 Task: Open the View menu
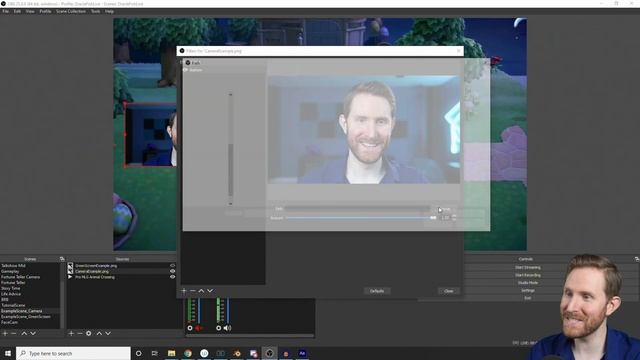click(30, 11)
